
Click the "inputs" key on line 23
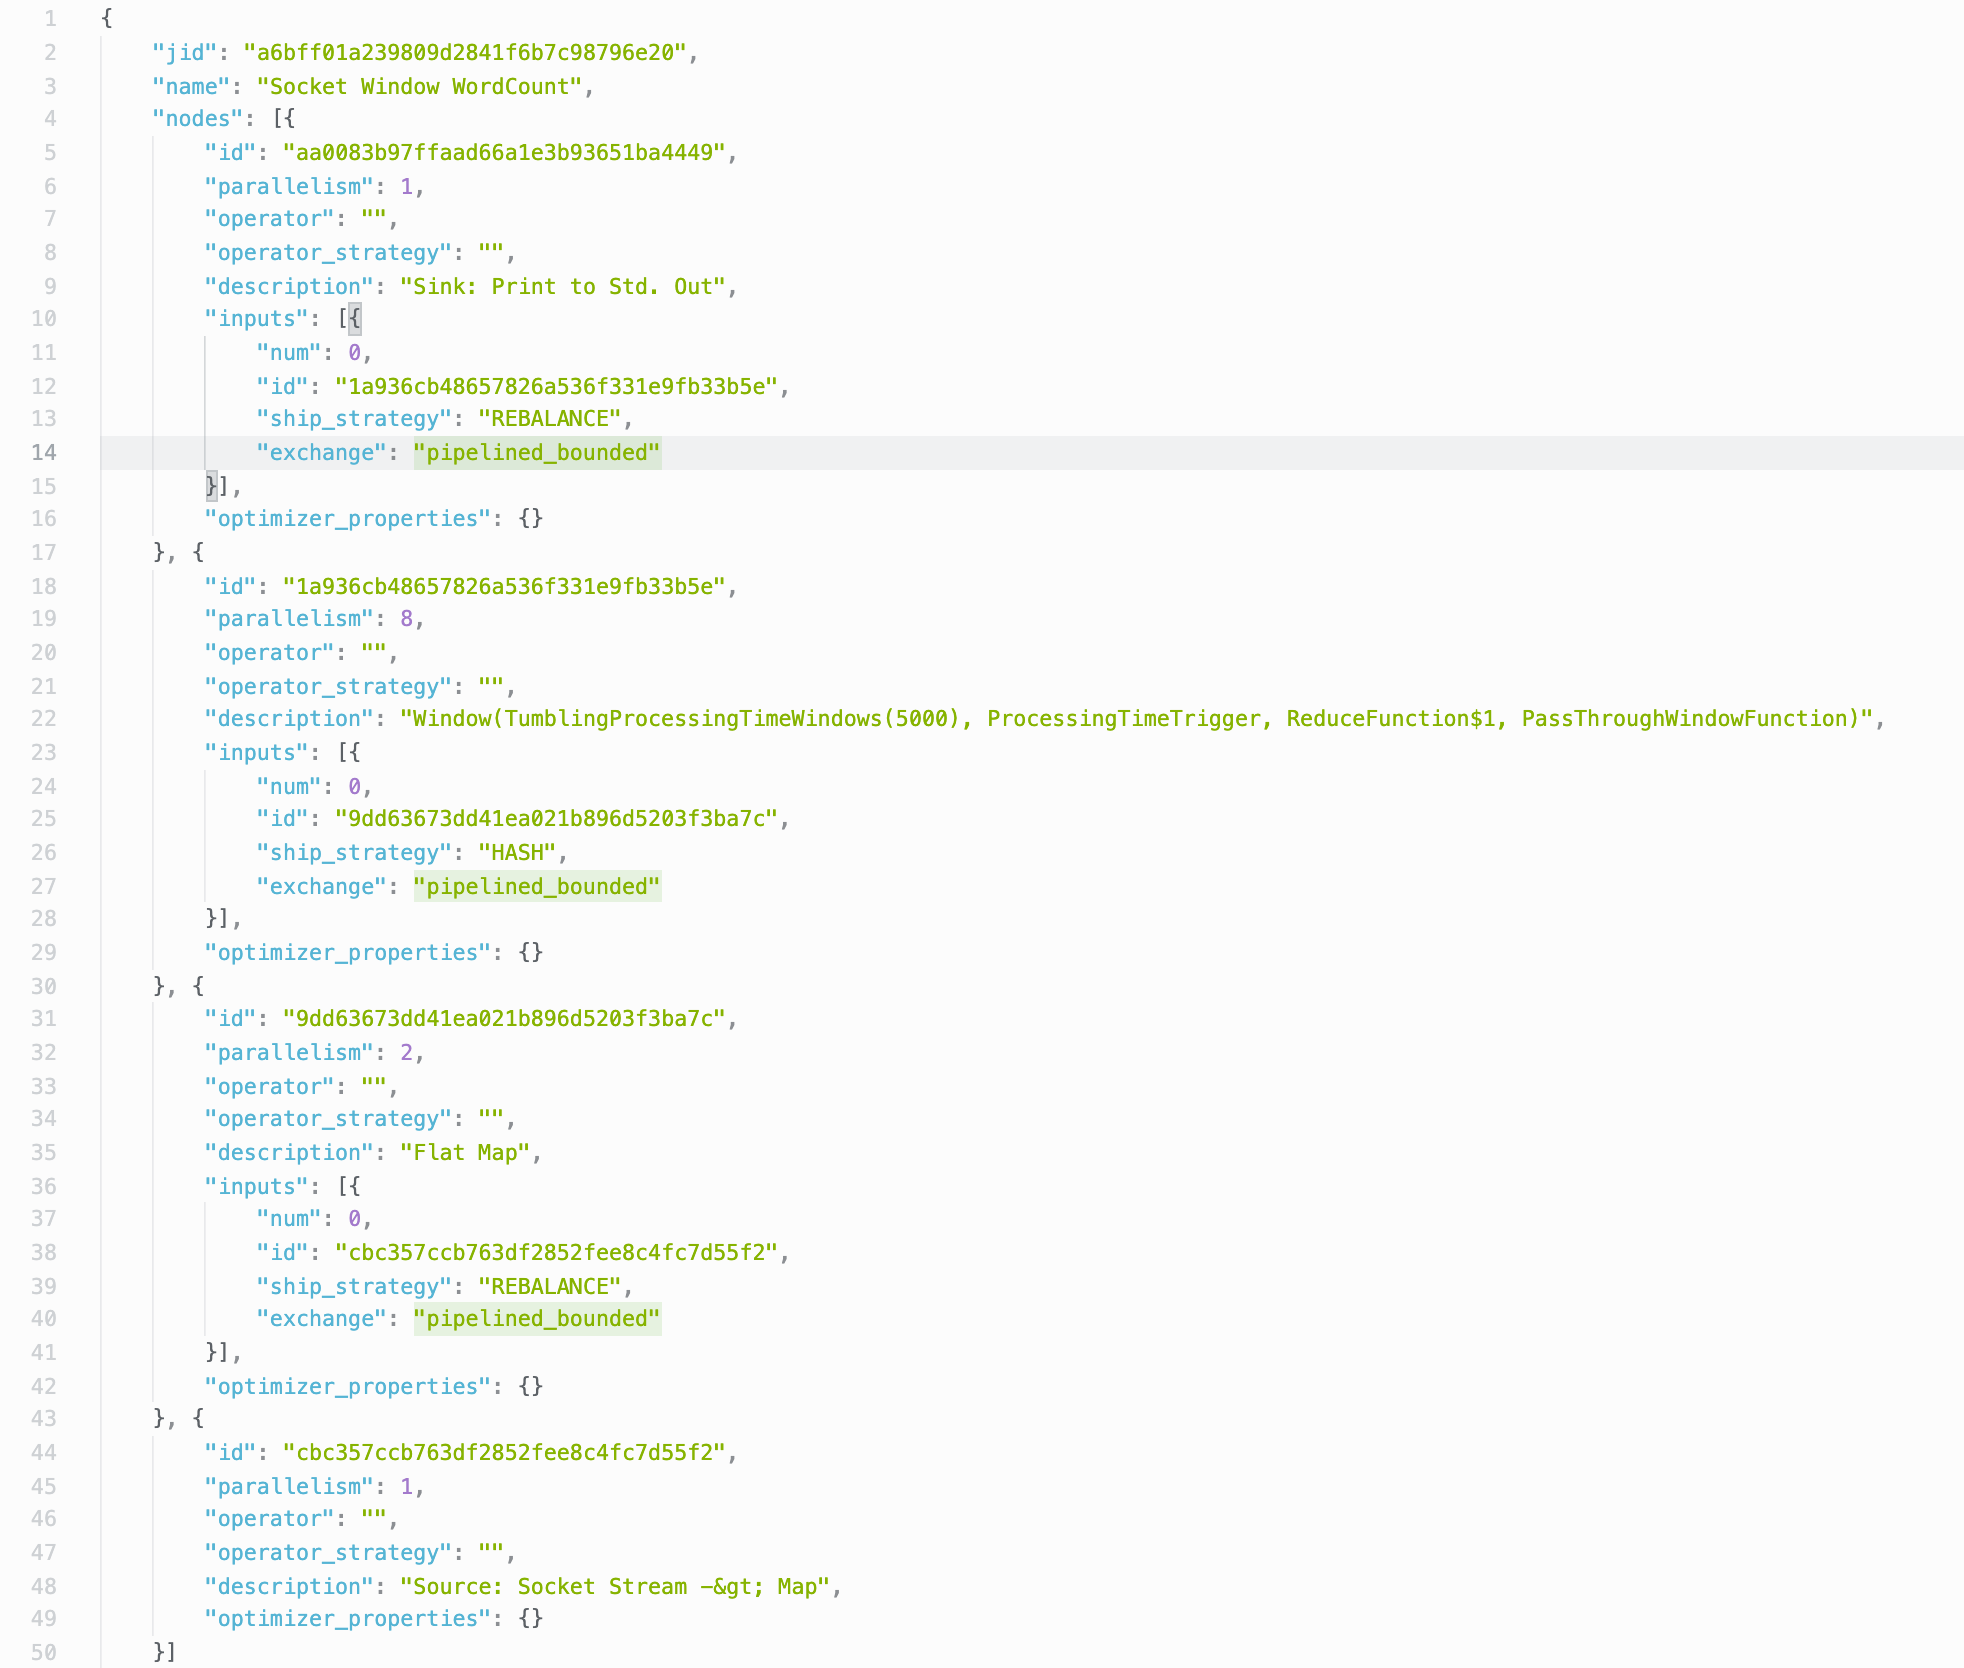(x=256, y=753)
